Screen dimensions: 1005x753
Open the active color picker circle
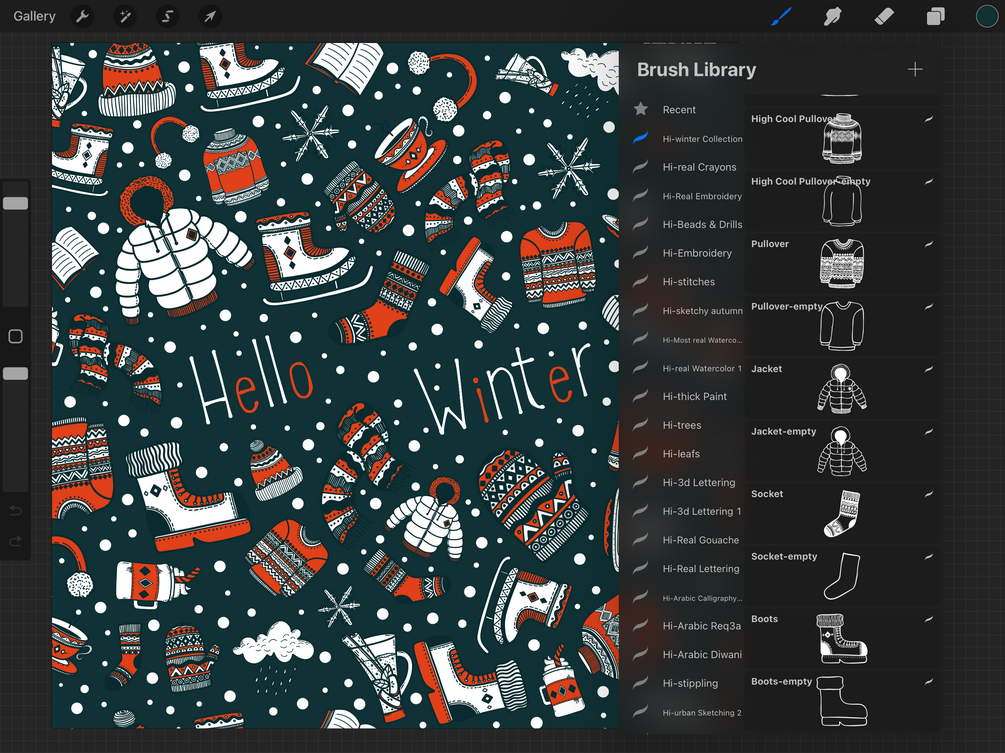point(986,16)
